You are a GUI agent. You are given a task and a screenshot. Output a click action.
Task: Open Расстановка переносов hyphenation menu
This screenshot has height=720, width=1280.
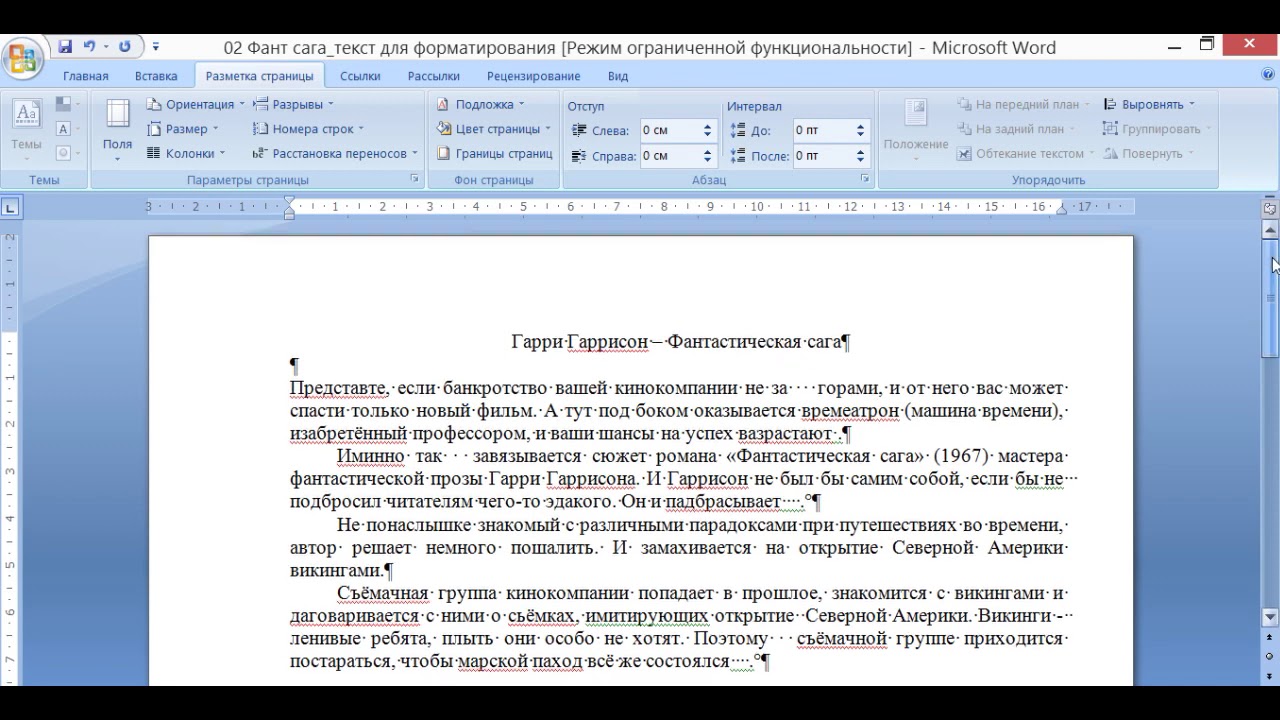335,153
